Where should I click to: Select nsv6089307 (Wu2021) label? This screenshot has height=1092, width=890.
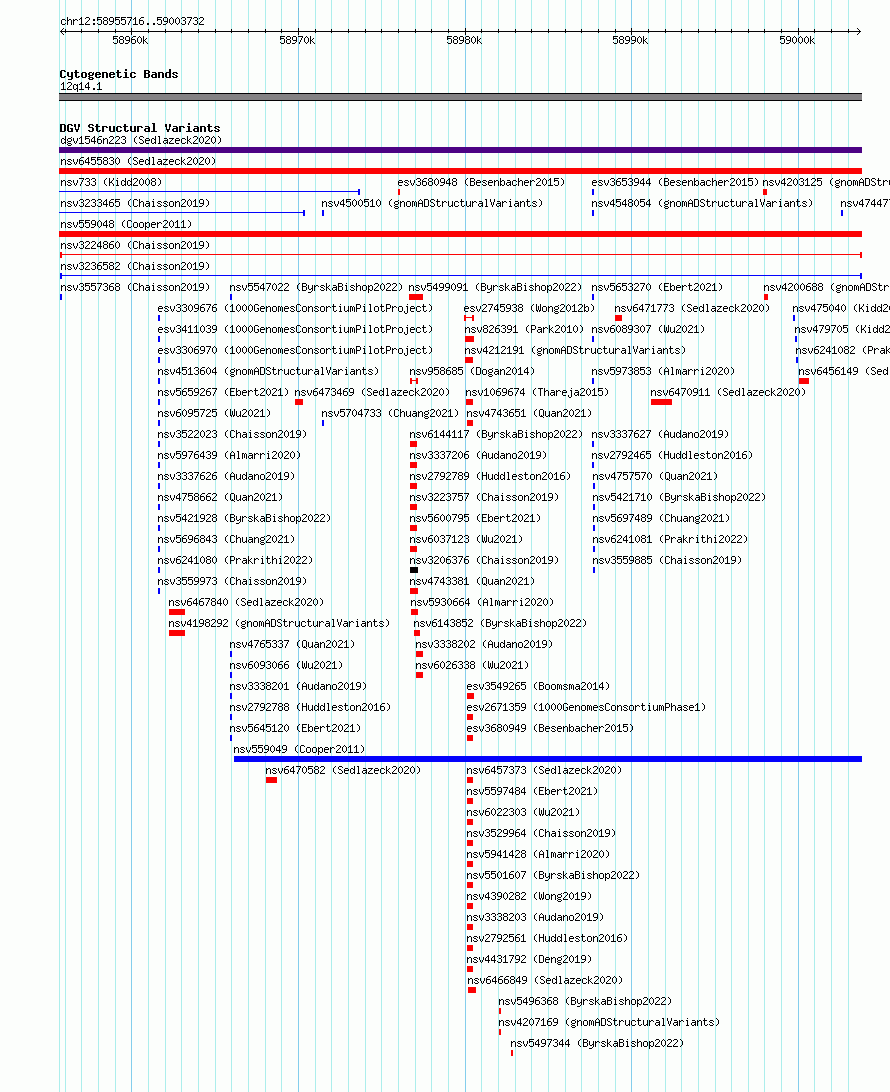click(x=648, y=329)
